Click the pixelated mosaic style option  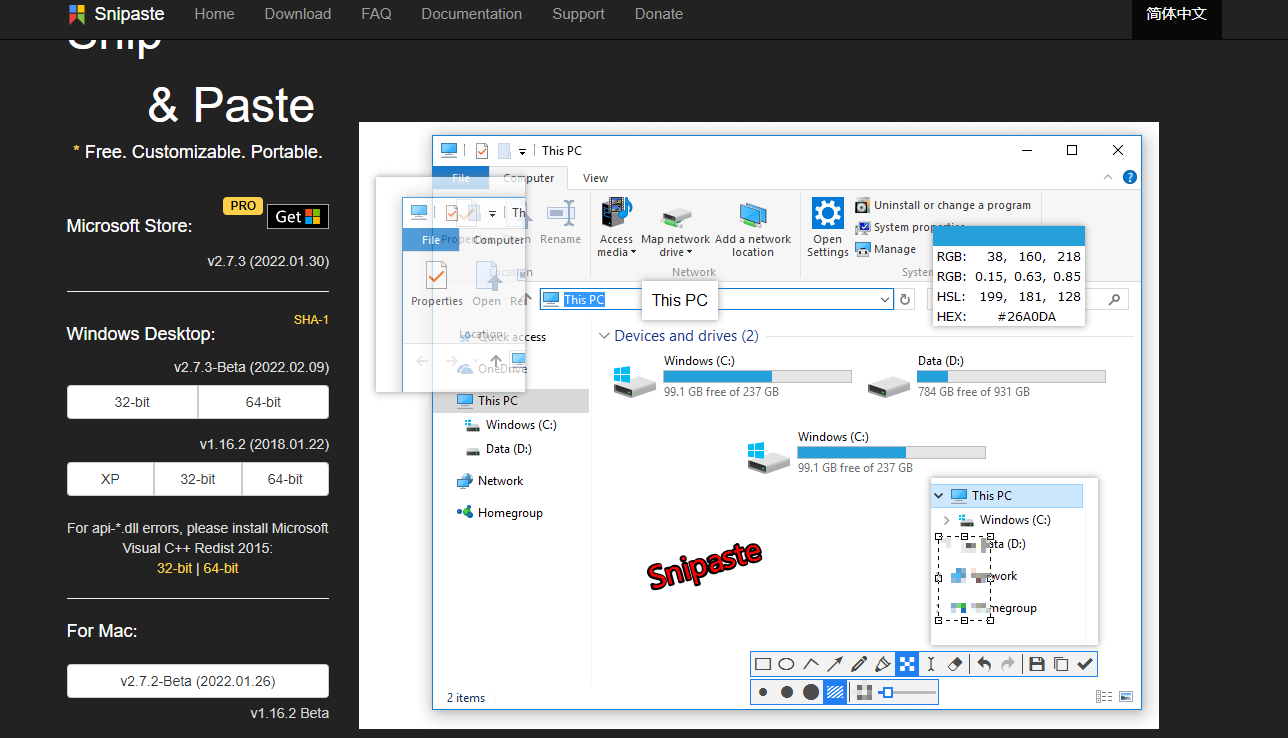point(864,692)
